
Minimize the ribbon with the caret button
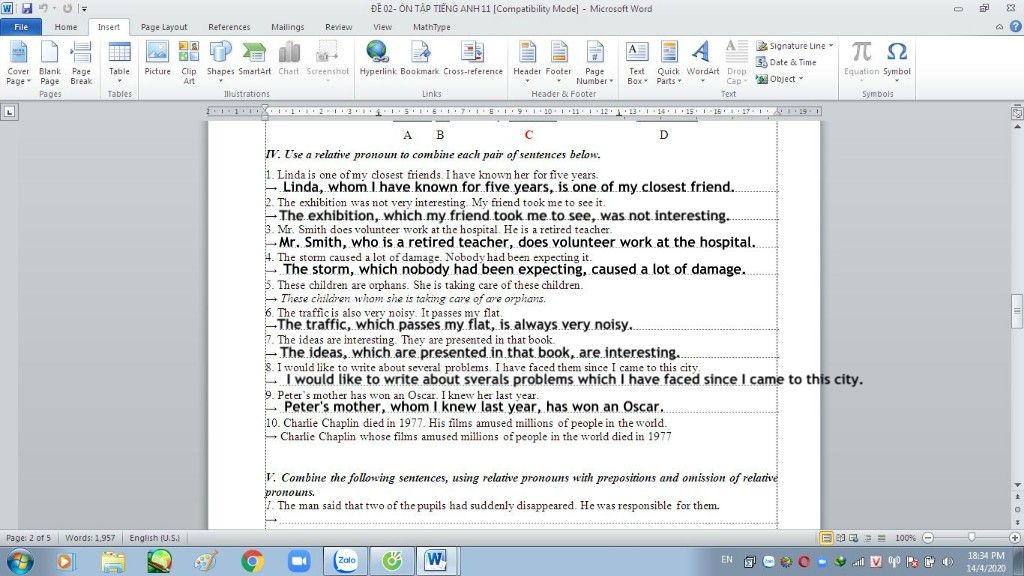[x=999, y=27]
